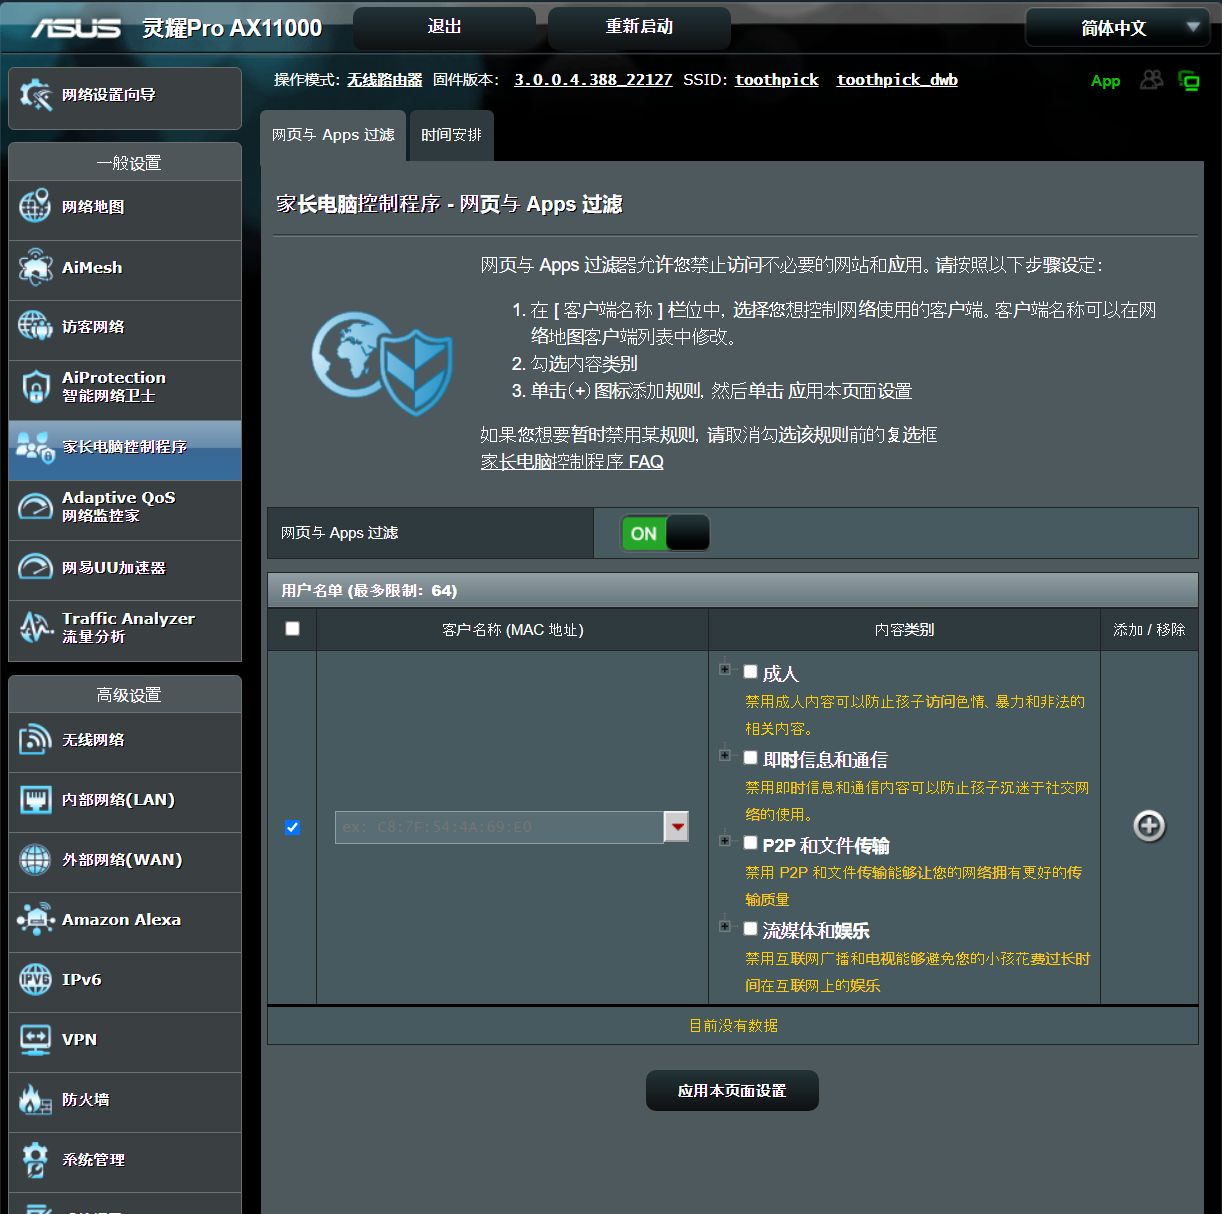Click the toothpick SSID link
The width and height of the screenshot is (1222, 1214).
777,80
